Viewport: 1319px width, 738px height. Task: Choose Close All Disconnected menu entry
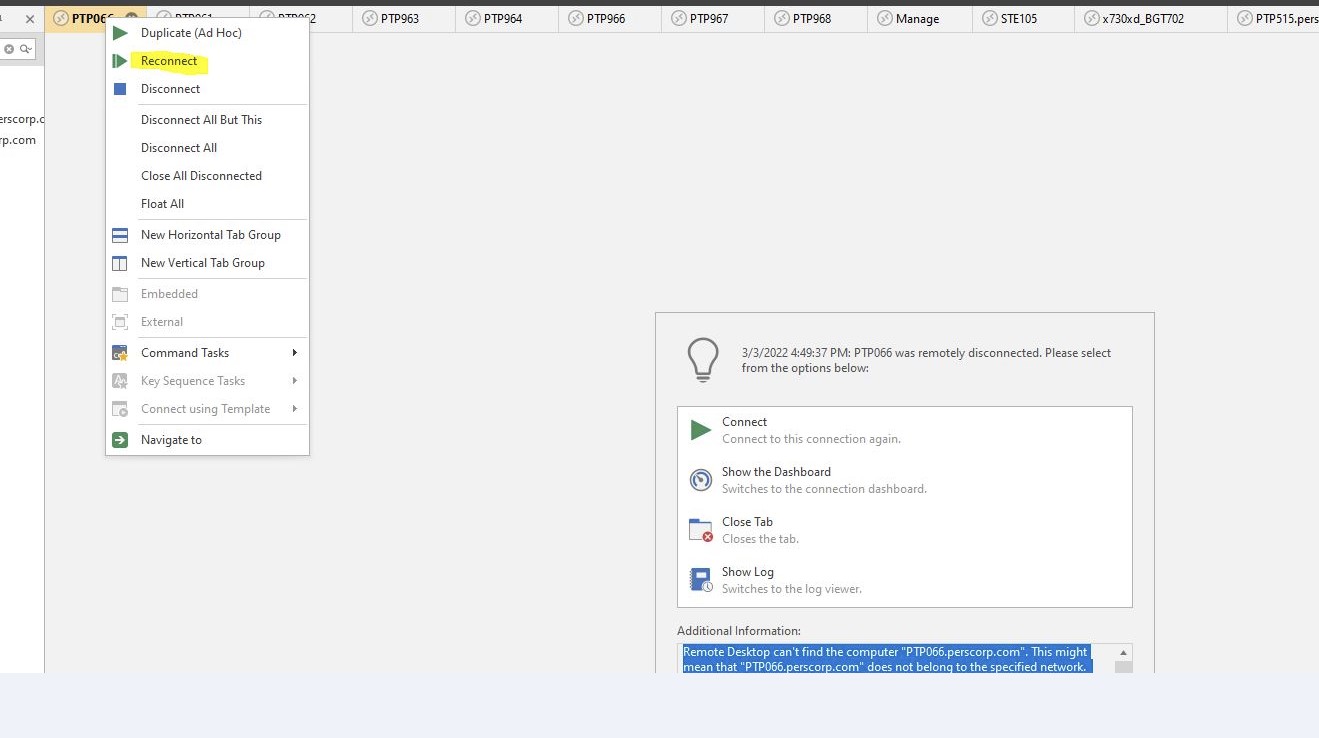click(201, 176)
